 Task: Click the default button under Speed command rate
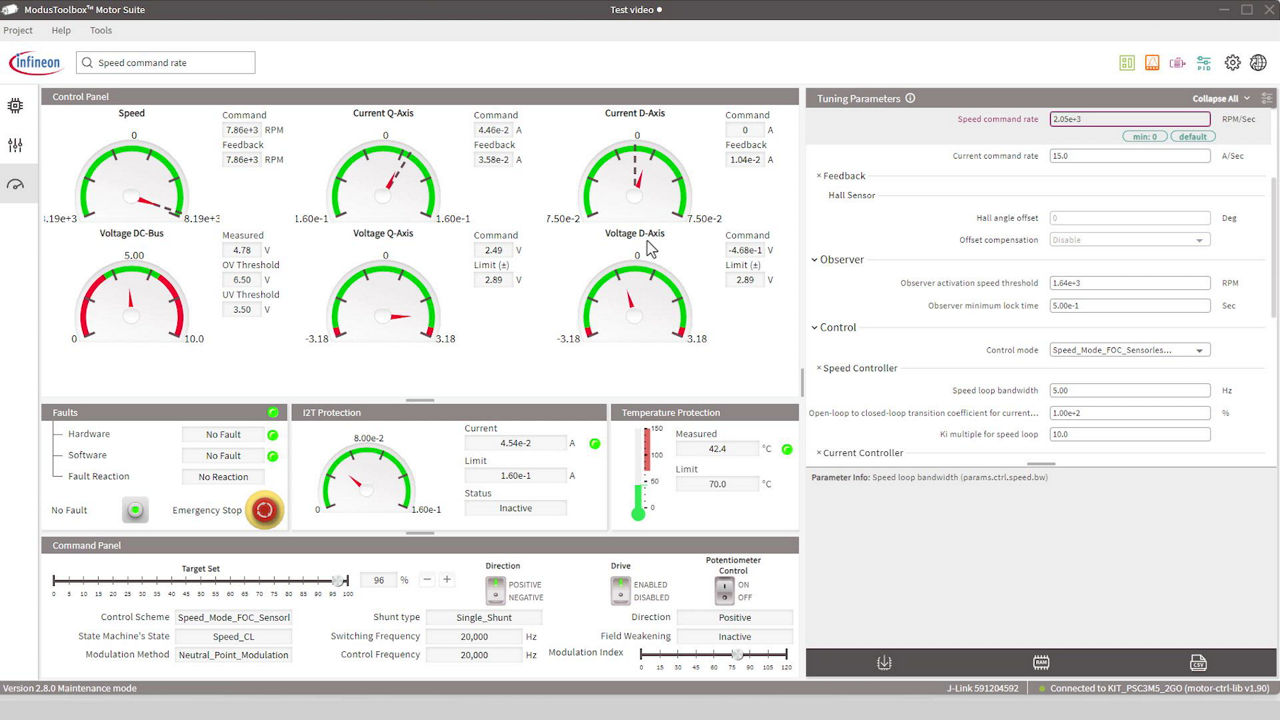1192,137
